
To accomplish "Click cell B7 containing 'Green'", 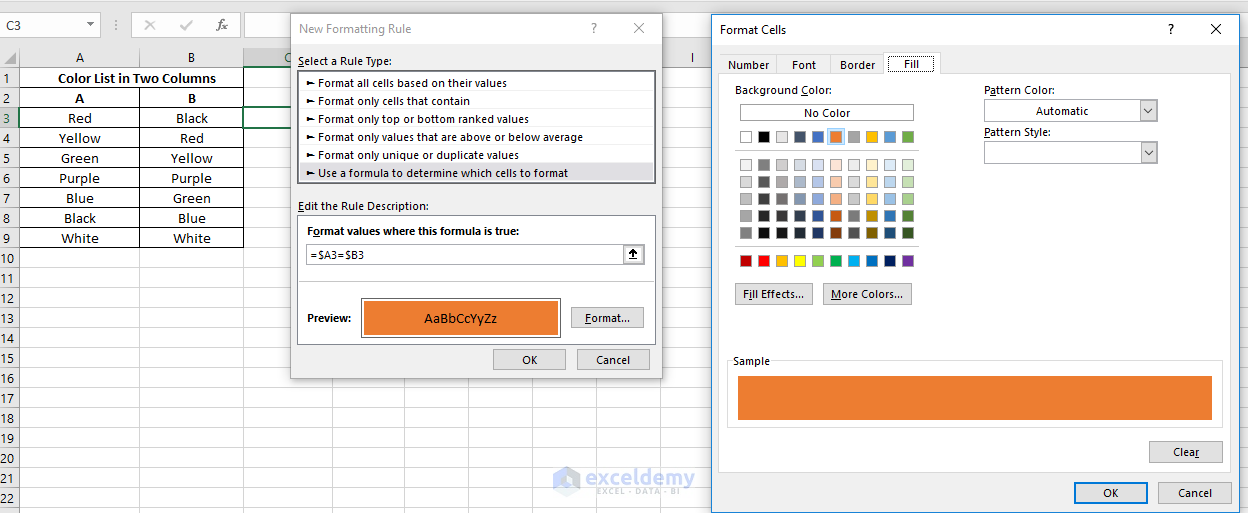I will pyautogui.click(x=191, y=198).
